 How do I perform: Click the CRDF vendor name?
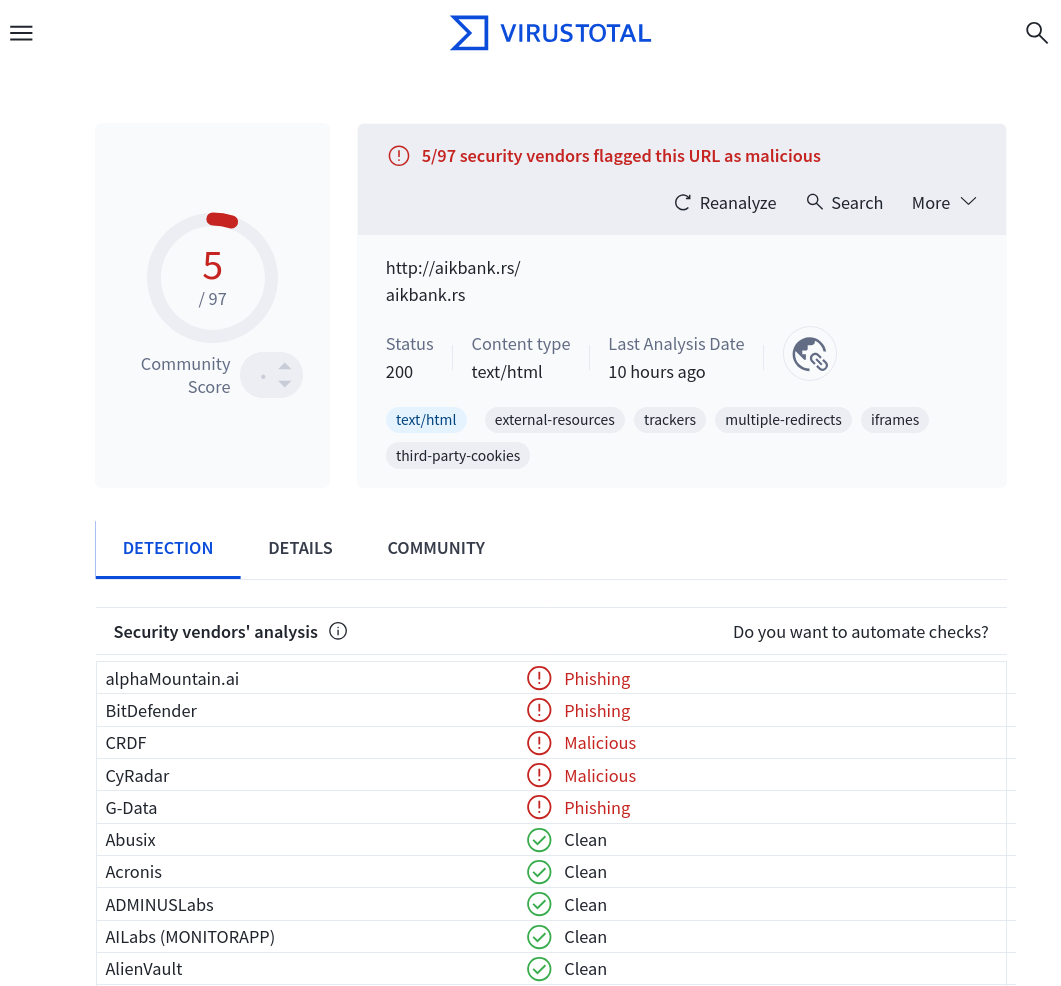pyautogui.click(x=126, y=743)
